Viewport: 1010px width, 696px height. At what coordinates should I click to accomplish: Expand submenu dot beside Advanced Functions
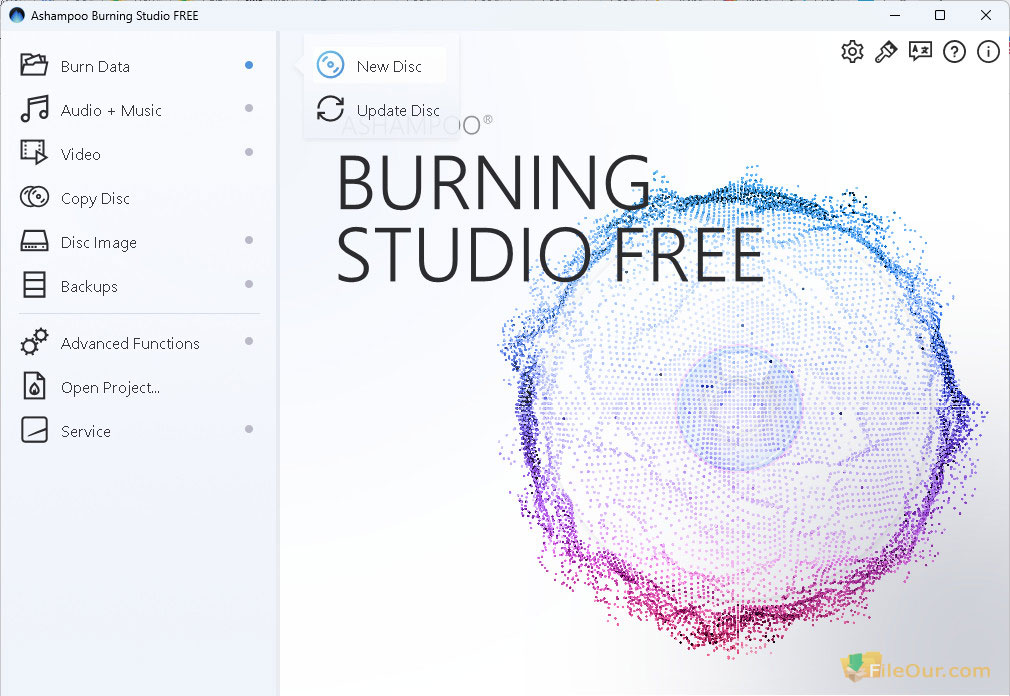[249, 341]
